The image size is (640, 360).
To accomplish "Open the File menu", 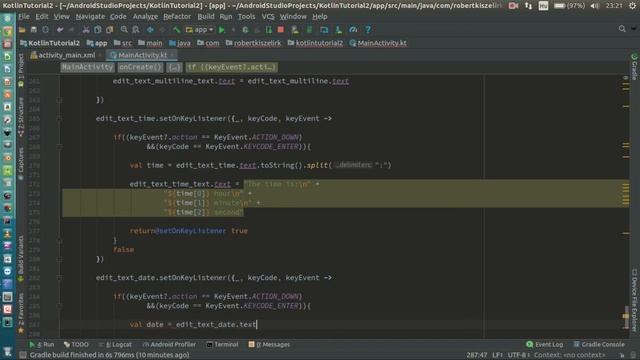I will point(24,17).
